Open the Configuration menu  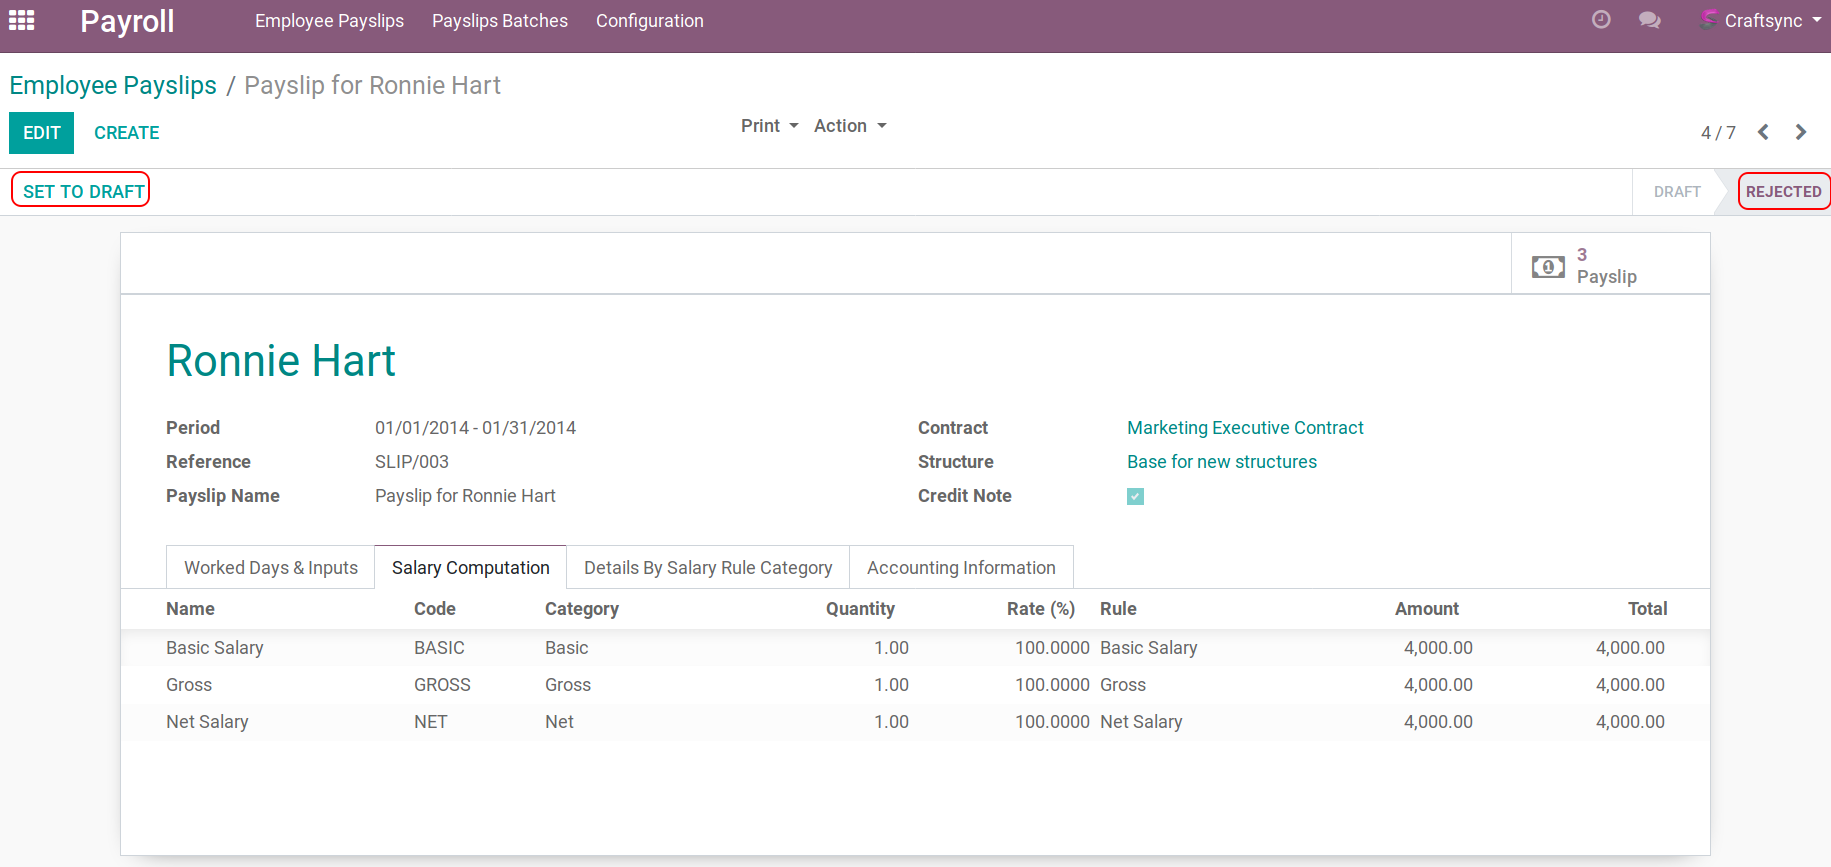(x=649, y=21)
